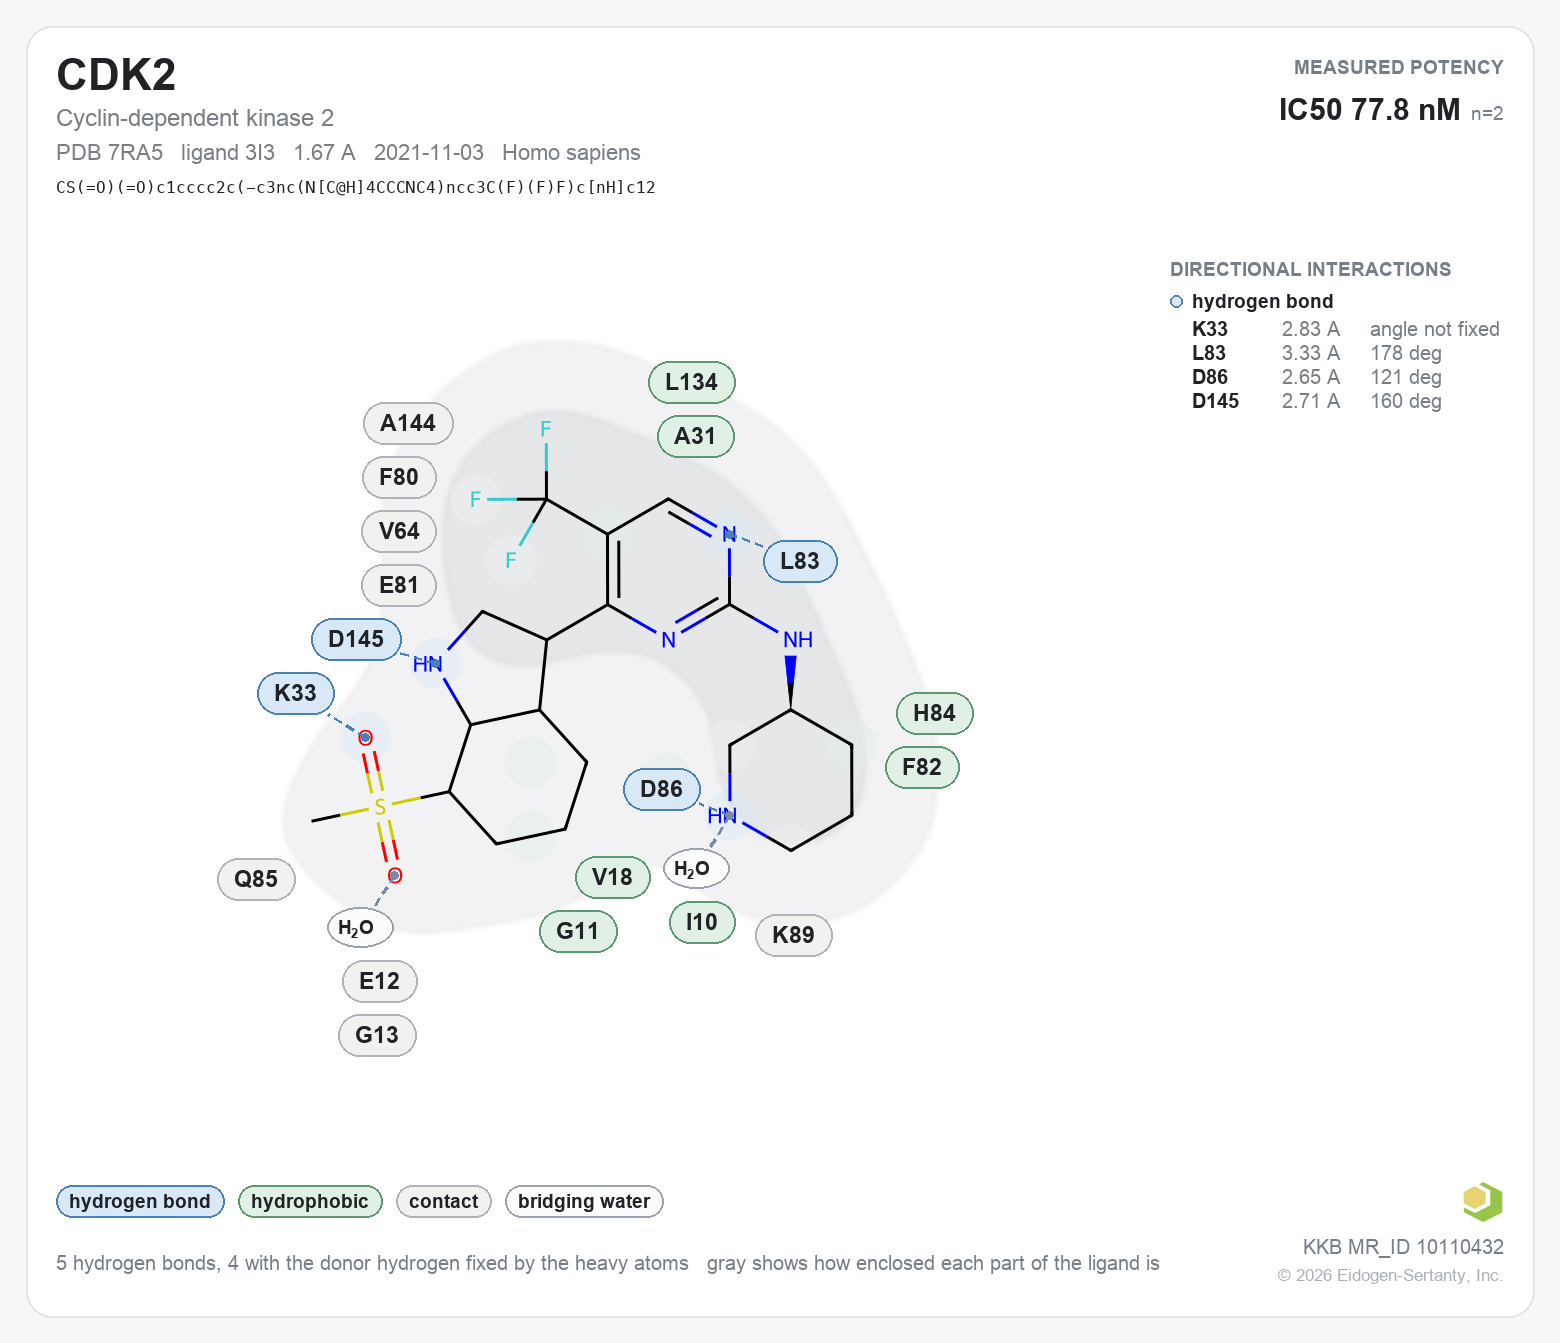This screenshot has width=1560, height=1343.
Task: Click the V64 residue label
Action: pos(399,531)
